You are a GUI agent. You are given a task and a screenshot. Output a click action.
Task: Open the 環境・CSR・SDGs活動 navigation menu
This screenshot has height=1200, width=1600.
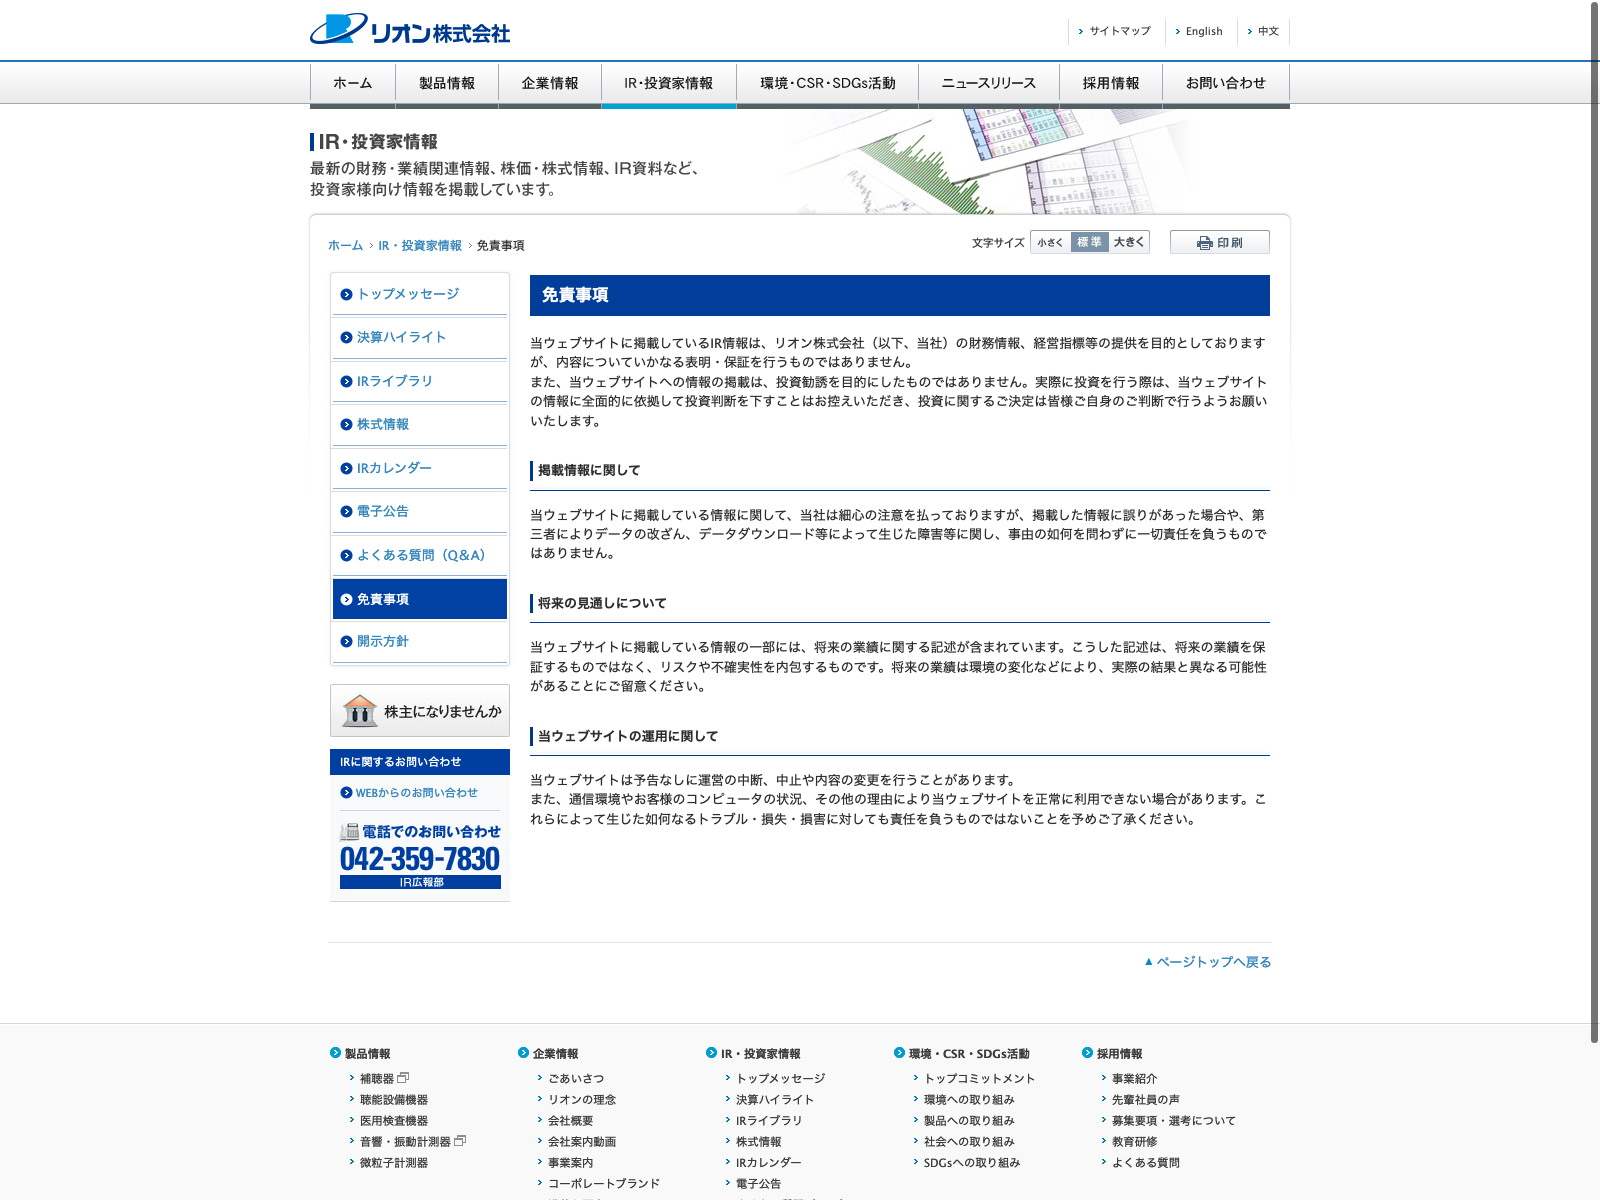[x=827, y=84]
